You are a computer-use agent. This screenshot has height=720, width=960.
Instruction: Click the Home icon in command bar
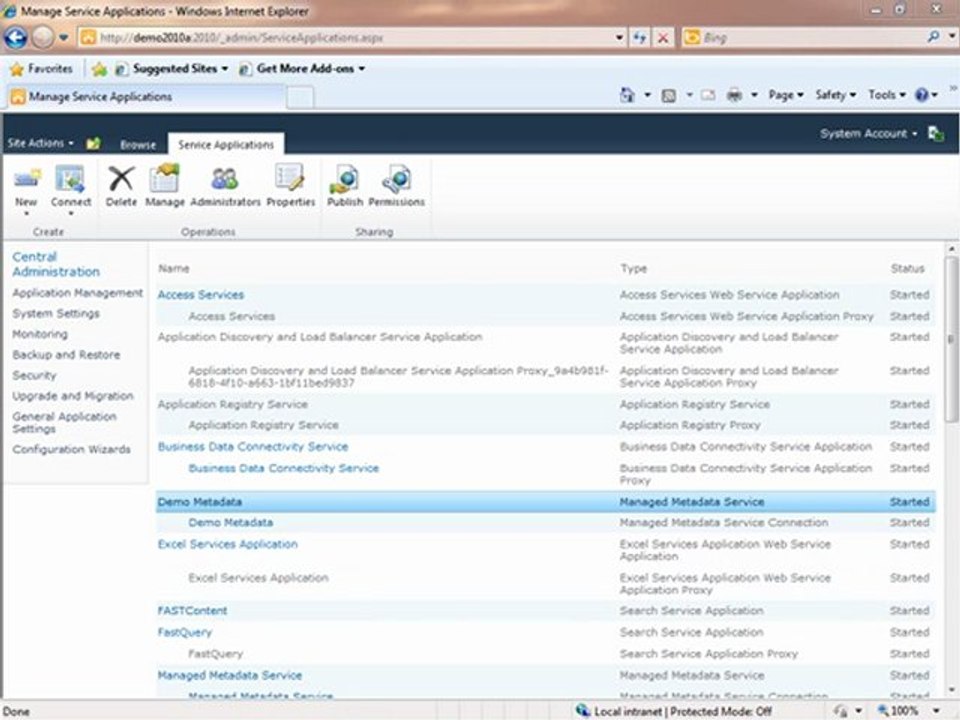click(627, 95)
